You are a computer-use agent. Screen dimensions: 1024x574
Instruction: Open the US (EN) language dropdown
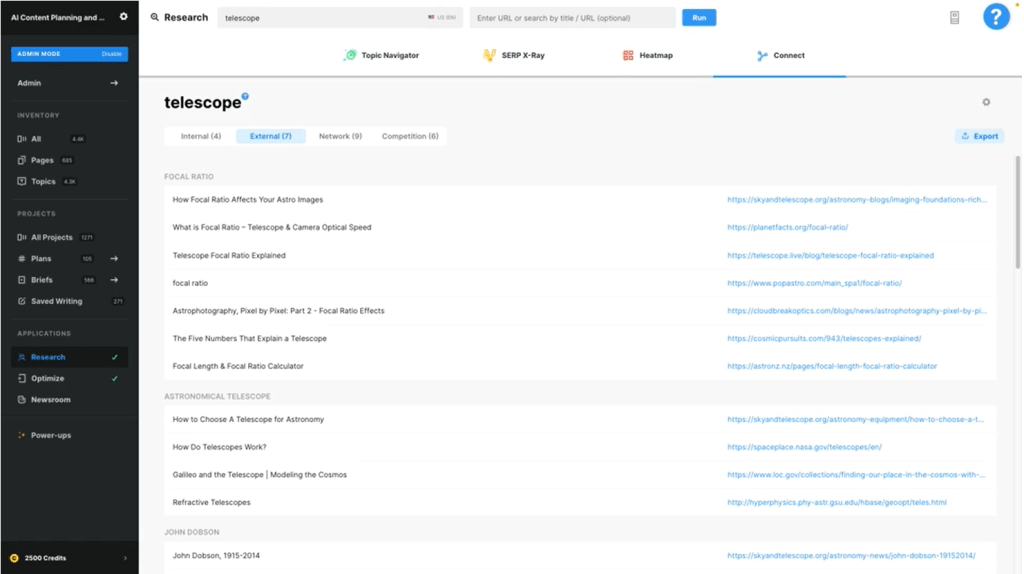click(x=442, y=18)
